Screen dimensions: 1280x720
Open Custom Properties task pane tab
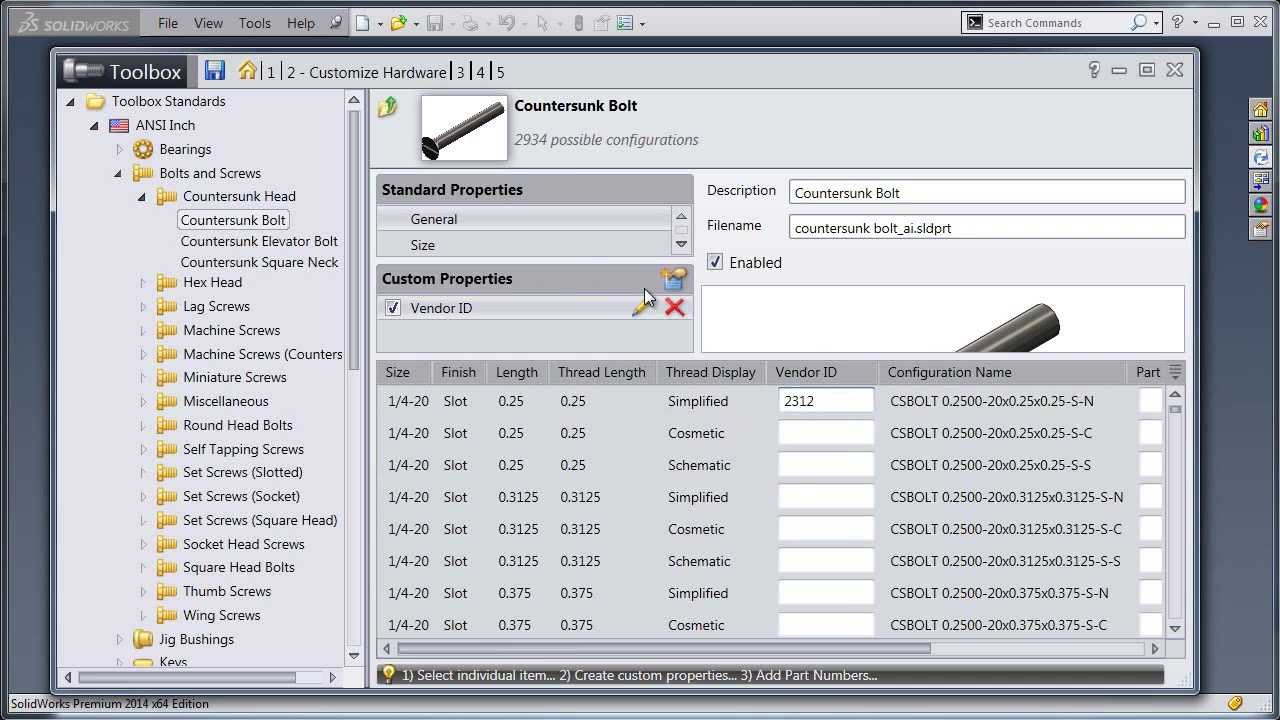[x=1261, y=229]
